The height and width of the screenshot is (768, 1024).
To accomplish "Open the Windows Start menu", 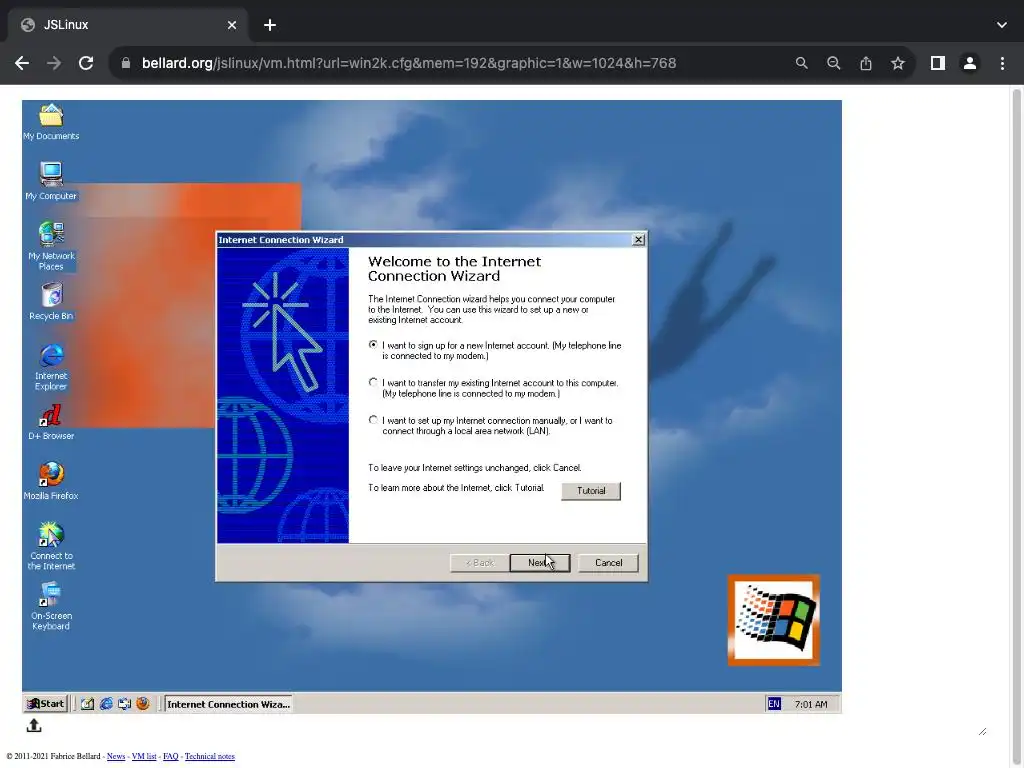I will click(x=46, y=703).
